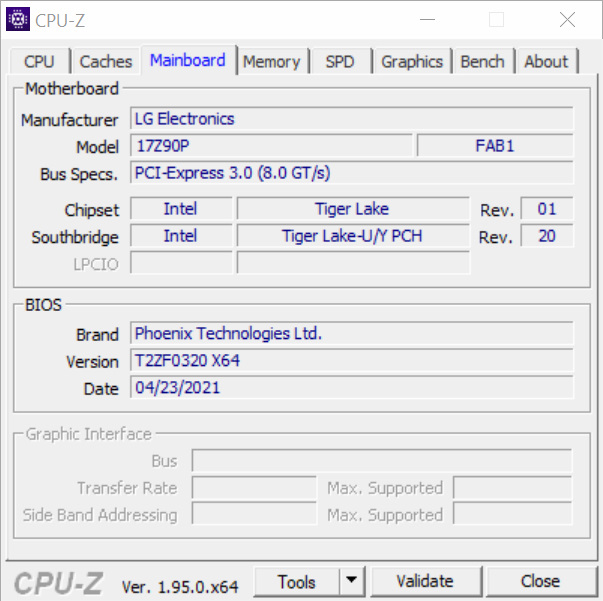Click chipset revision value 01

(x=547, y=209)
